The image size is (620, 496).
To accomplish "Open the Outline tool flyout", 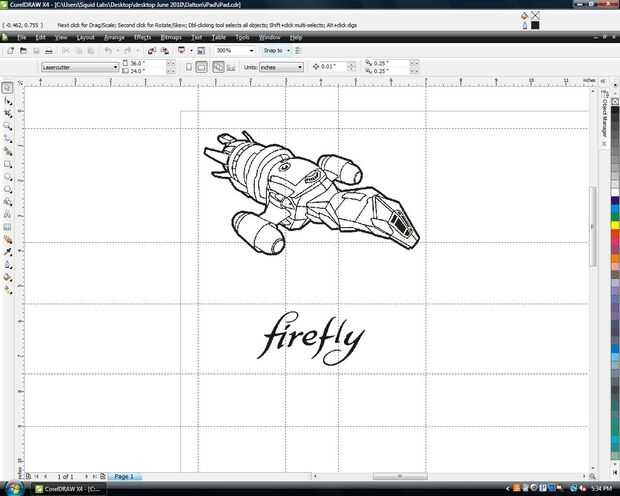I will 8,265.
